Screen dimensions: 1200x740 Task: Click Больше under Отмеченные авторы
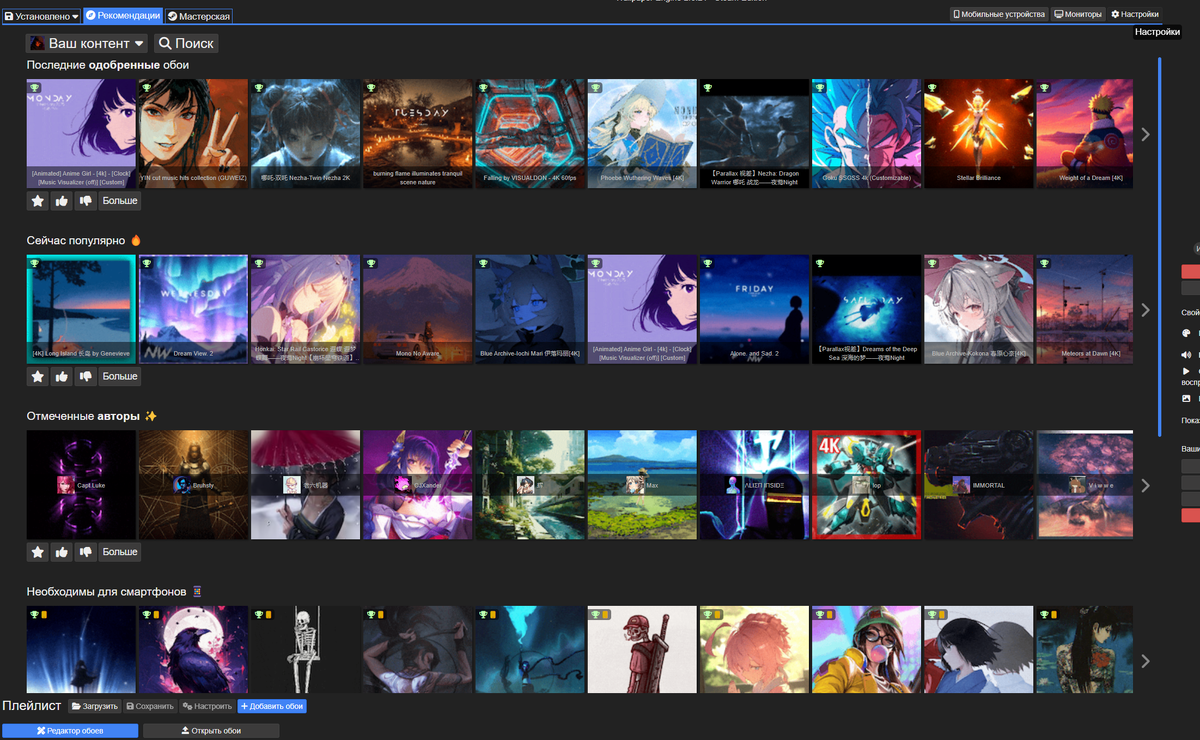tap(120, 552)
